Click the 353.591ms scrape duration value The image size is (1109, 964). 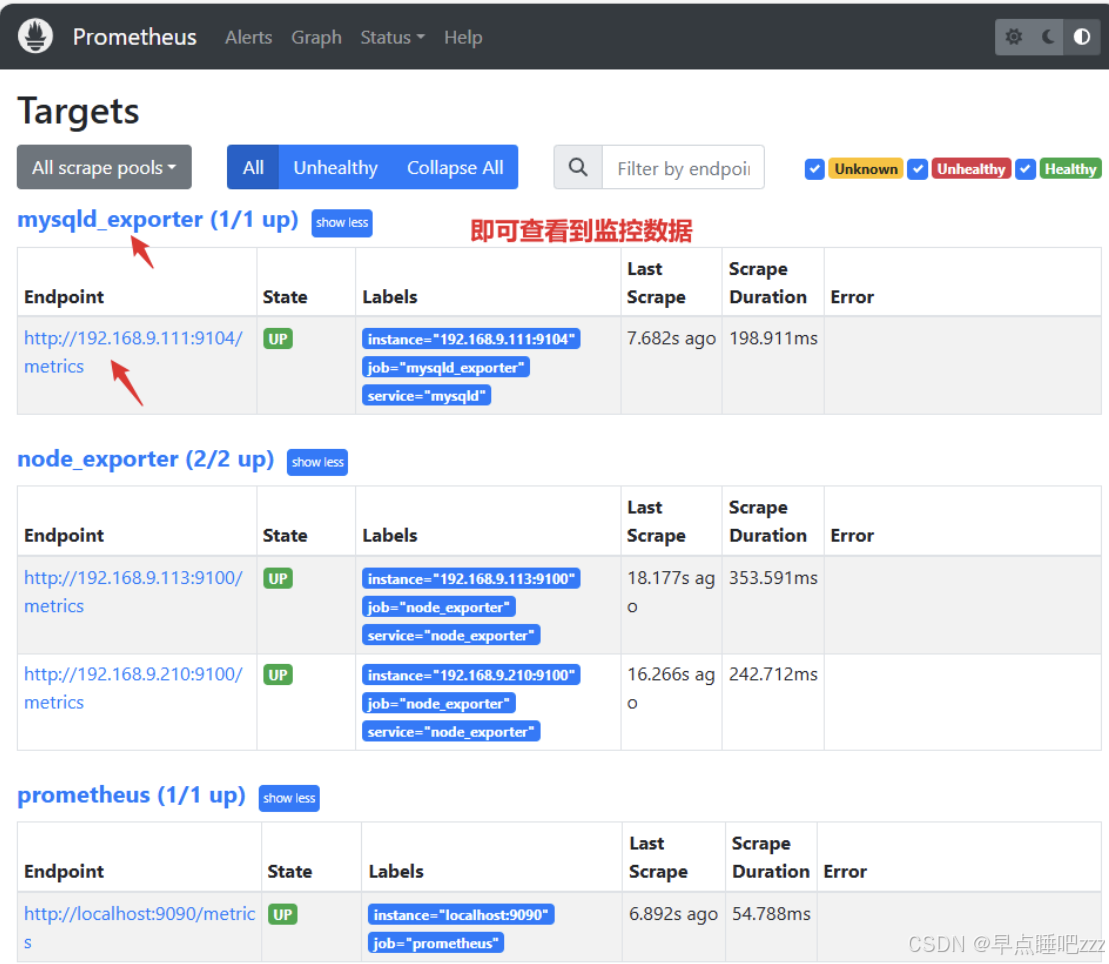pos(773,579)
